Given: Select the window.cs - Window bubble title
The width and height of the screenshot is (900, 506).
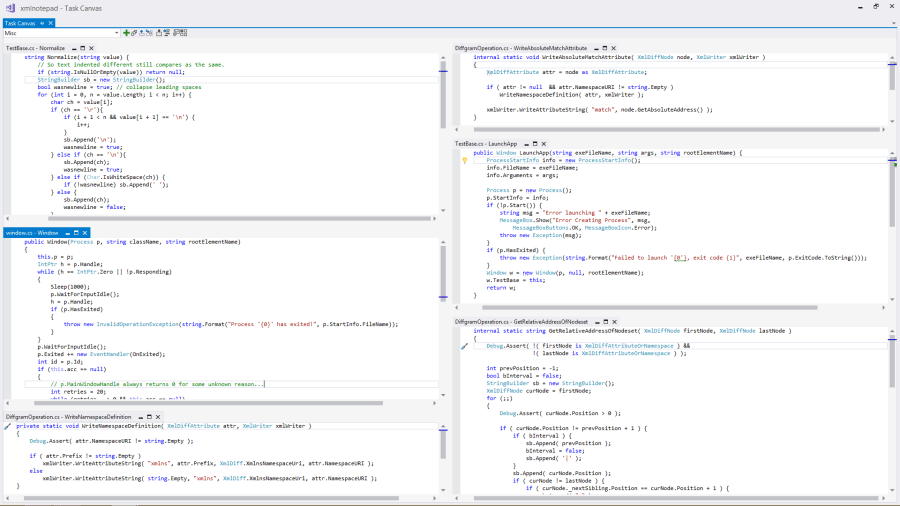Looking at the screenshot, I should 31,232.
